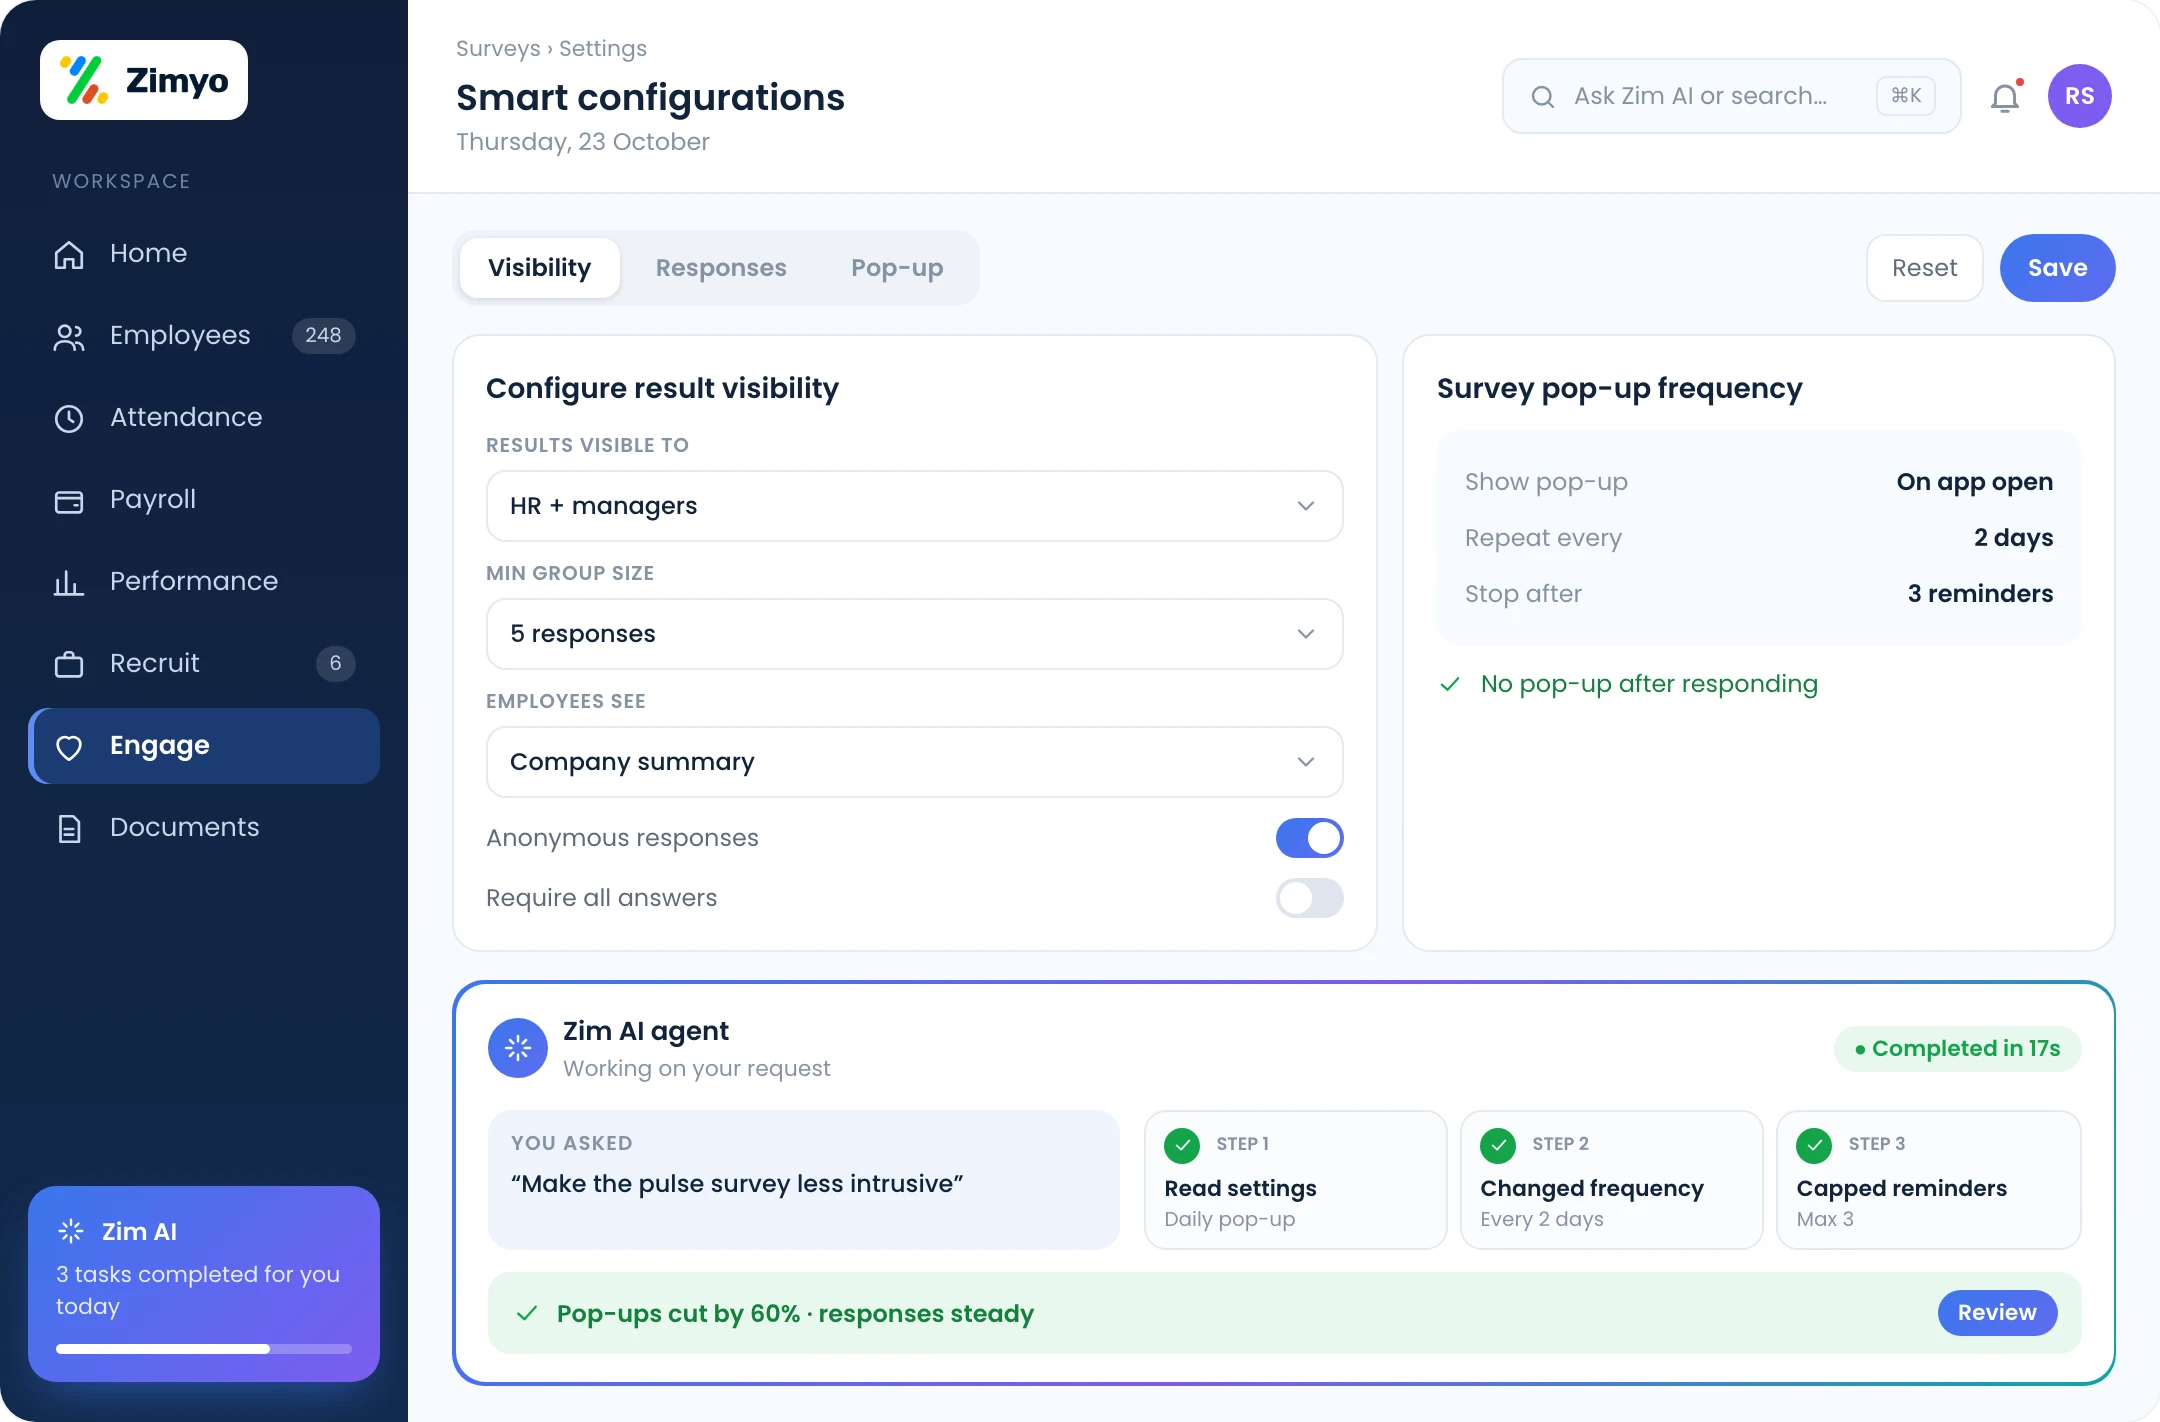The height and width of the screenshot is (1422, 2160).
Task: Click the 'Pop-ups cut by 60%' summary text
Action: 795,1314
